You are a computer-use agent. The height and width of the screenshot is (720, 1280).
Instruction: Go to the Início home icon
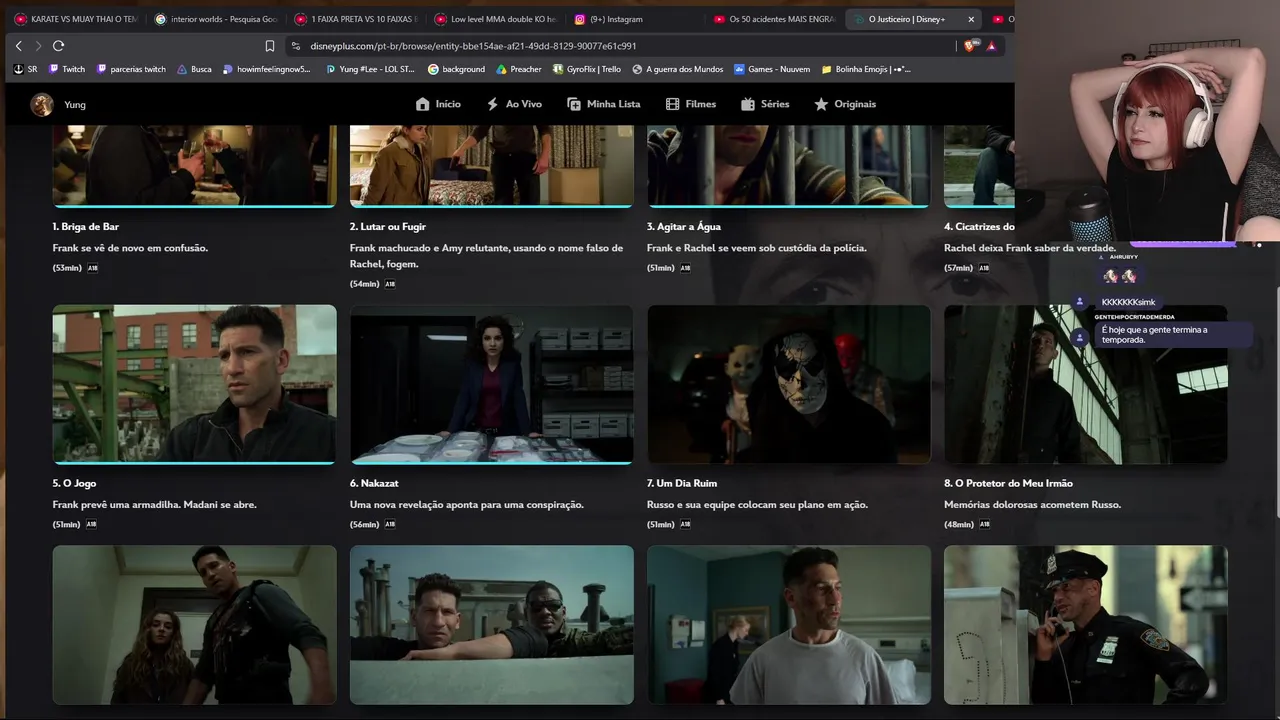coord(422,104)
